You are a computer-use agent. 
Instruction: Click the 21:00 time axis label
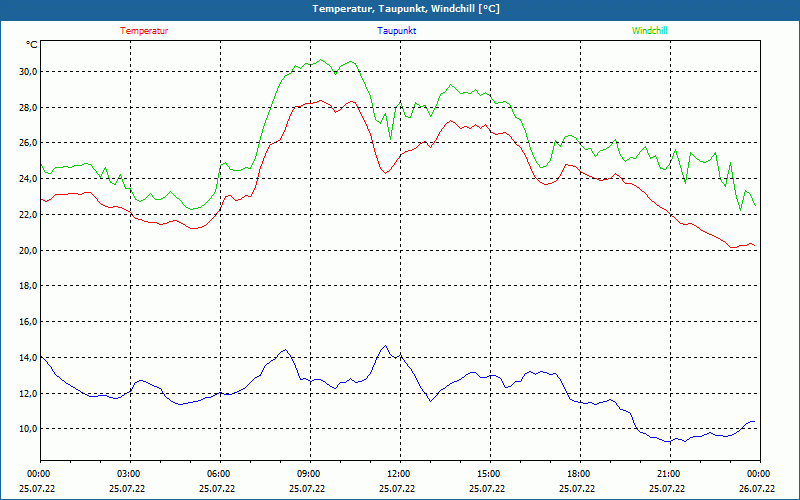tap(670, 474)
